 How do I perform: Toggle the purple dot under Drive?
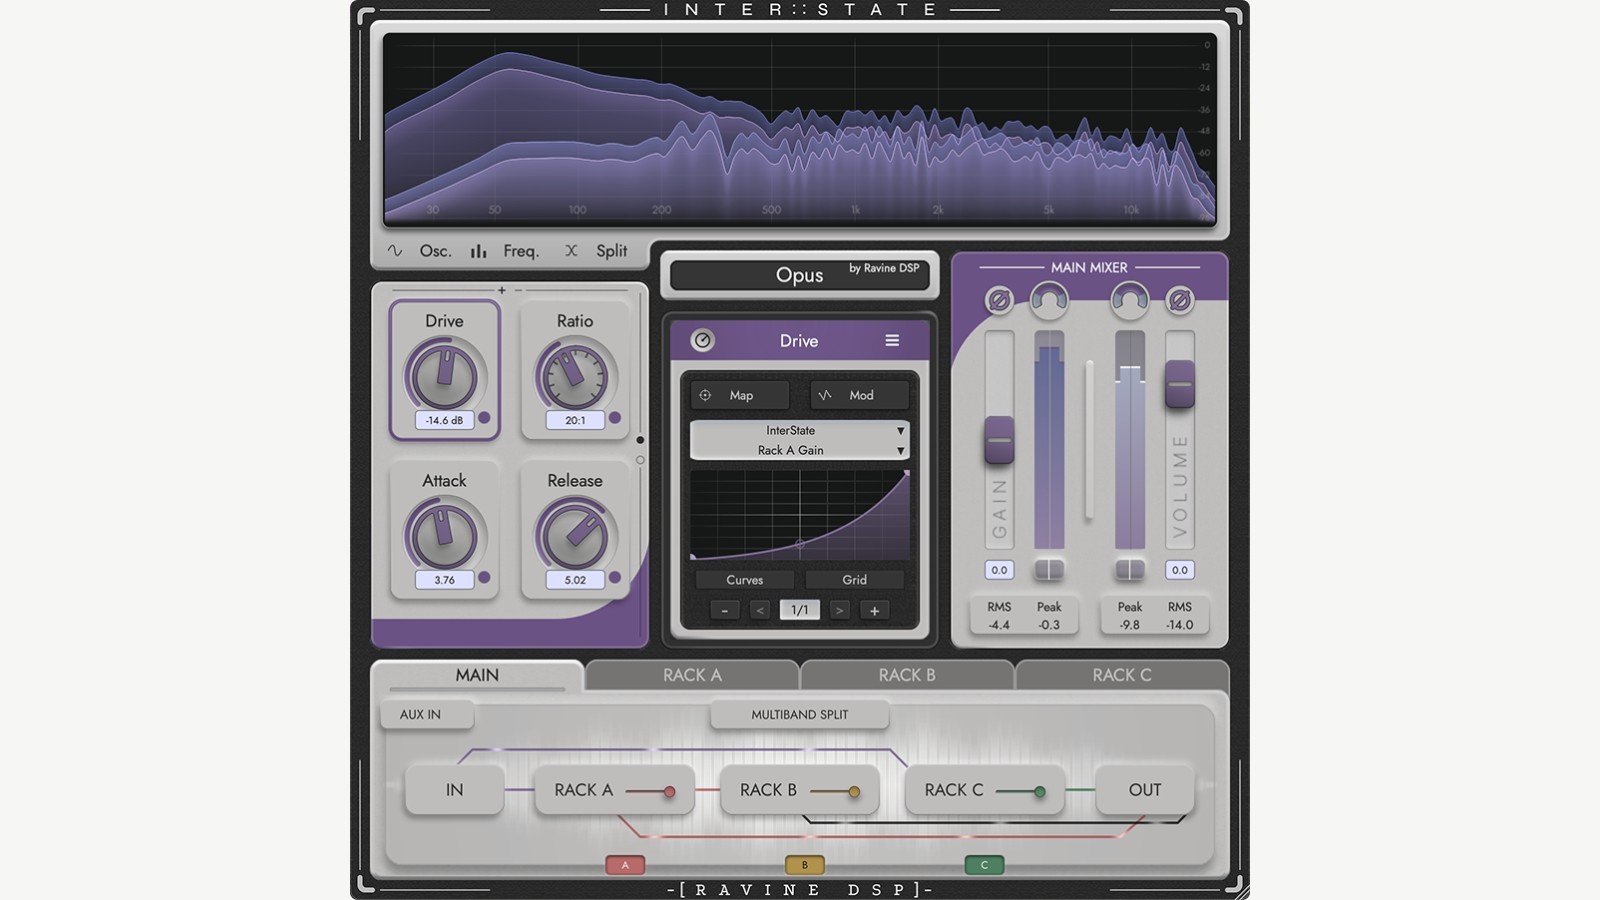tap(485, 418)
